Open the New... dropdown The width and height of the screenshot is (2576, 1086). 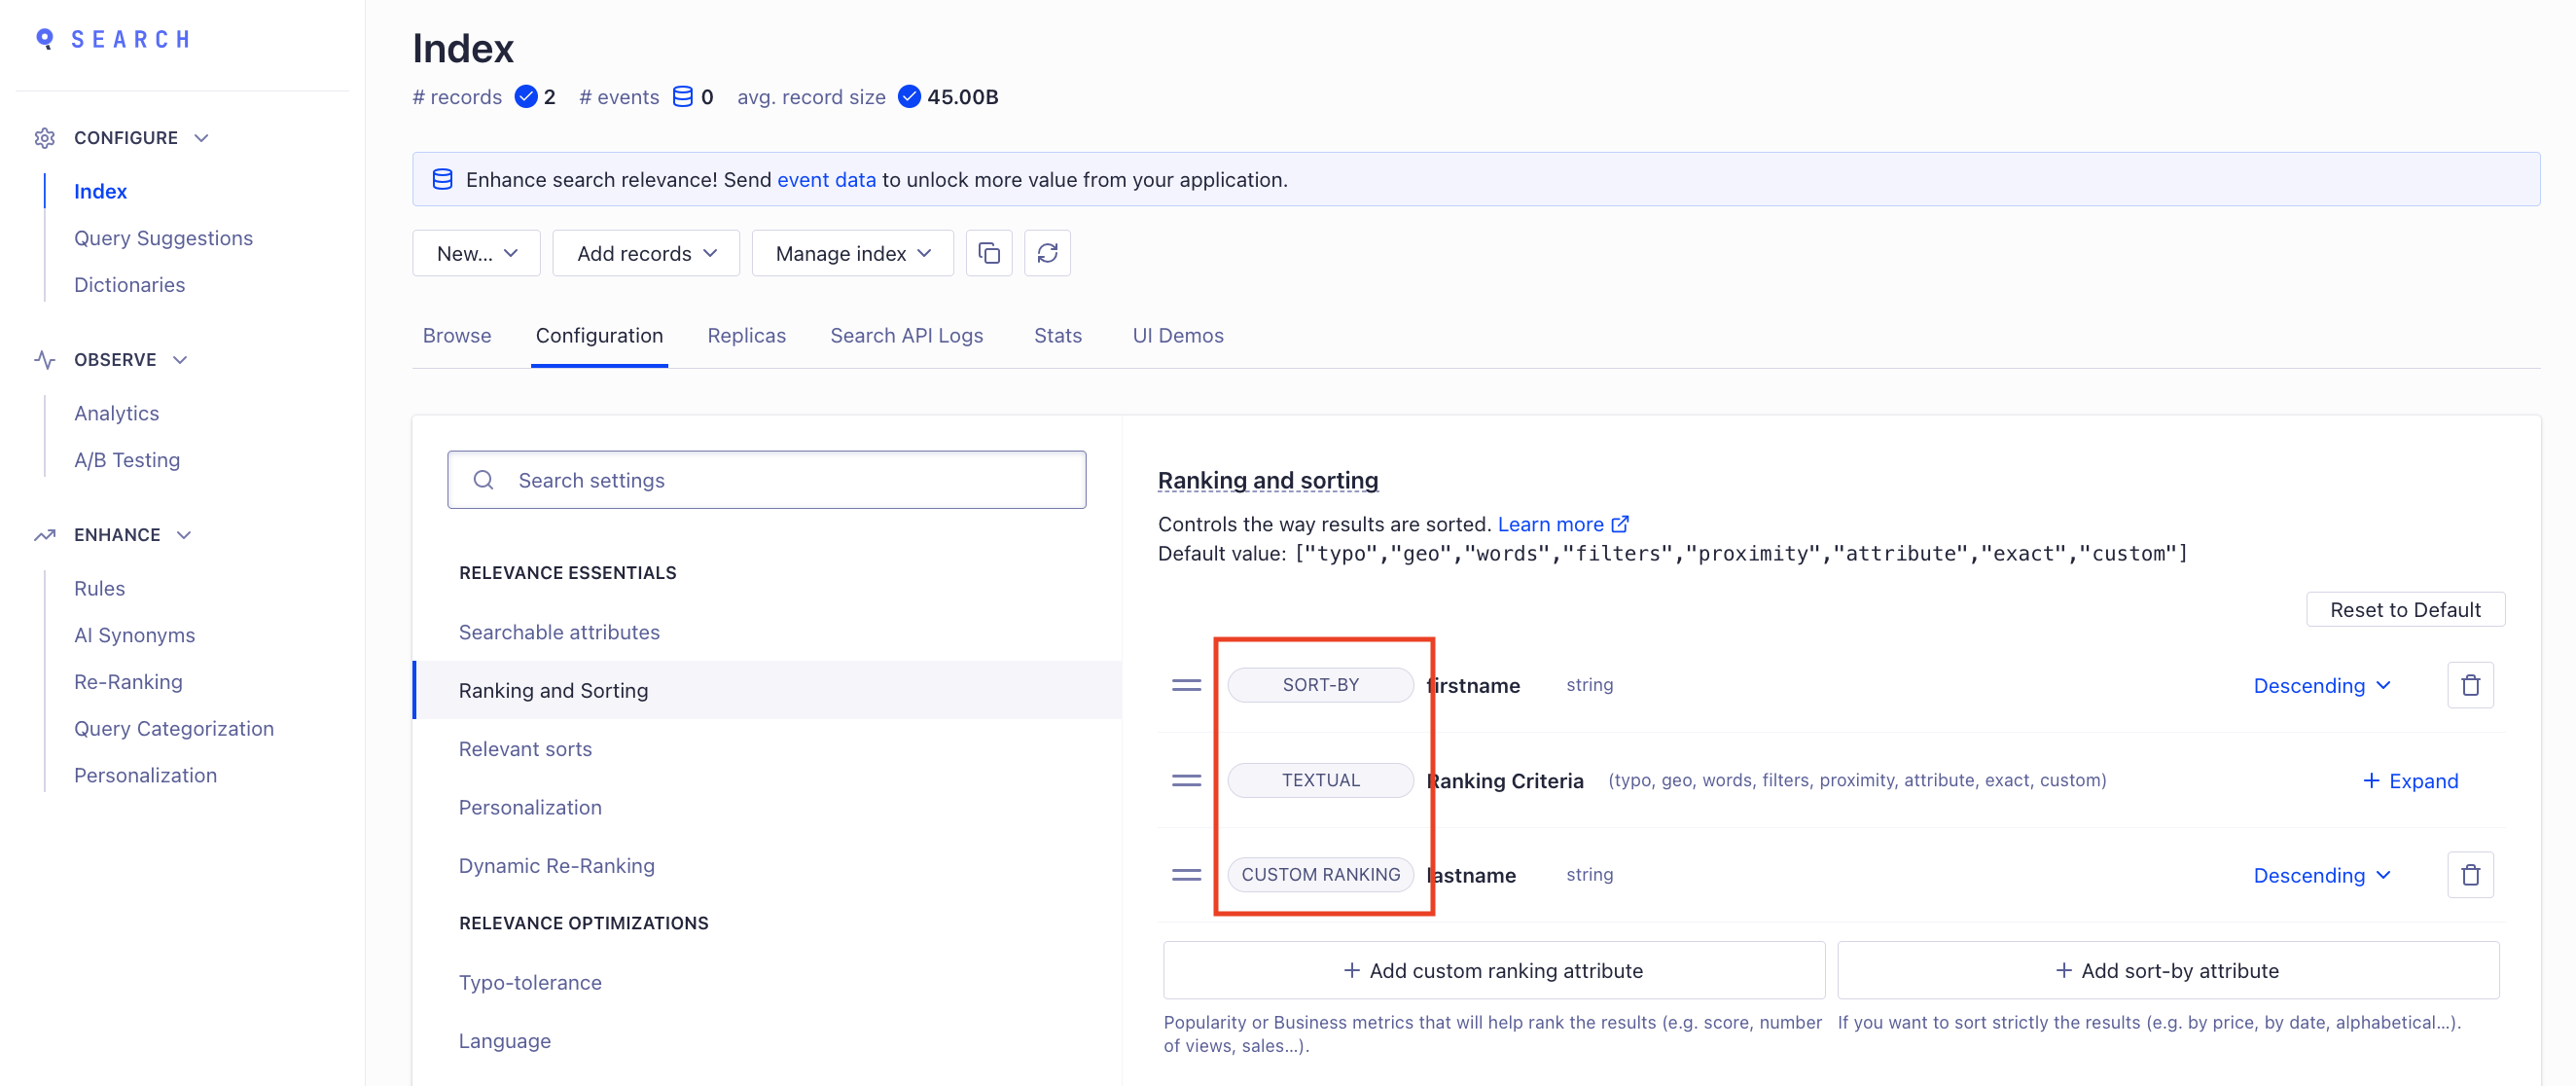pos(476,253)
